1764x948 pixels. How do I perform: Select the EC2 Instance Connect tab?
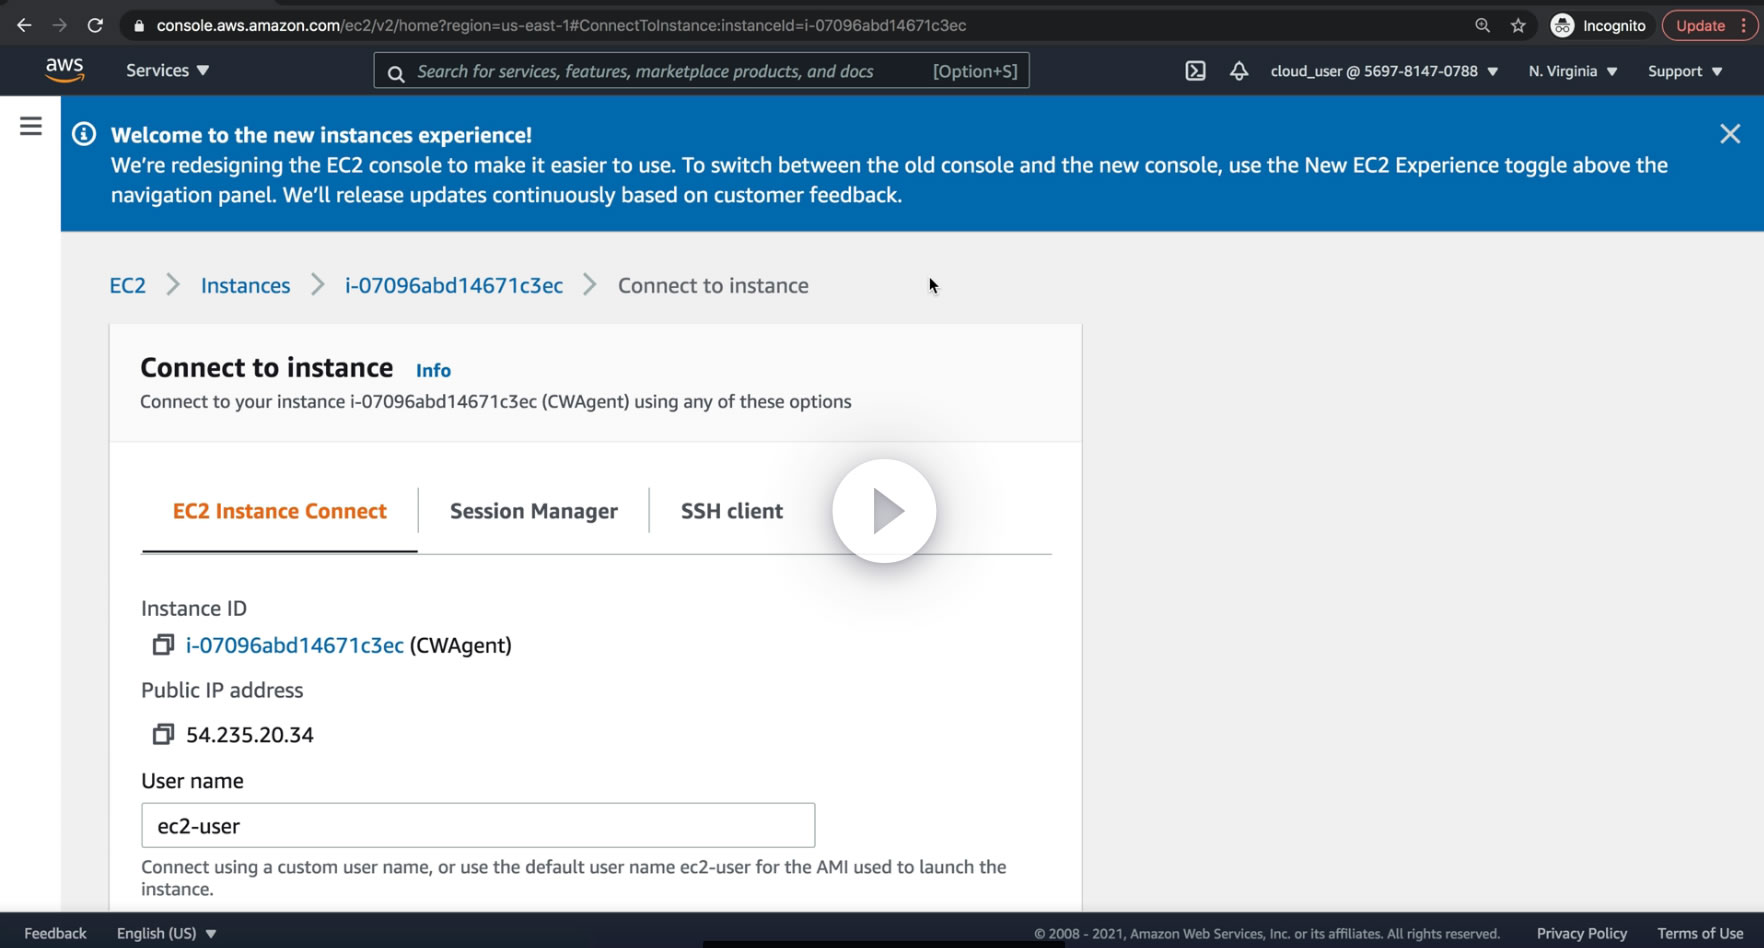click(x=280, y=511)
